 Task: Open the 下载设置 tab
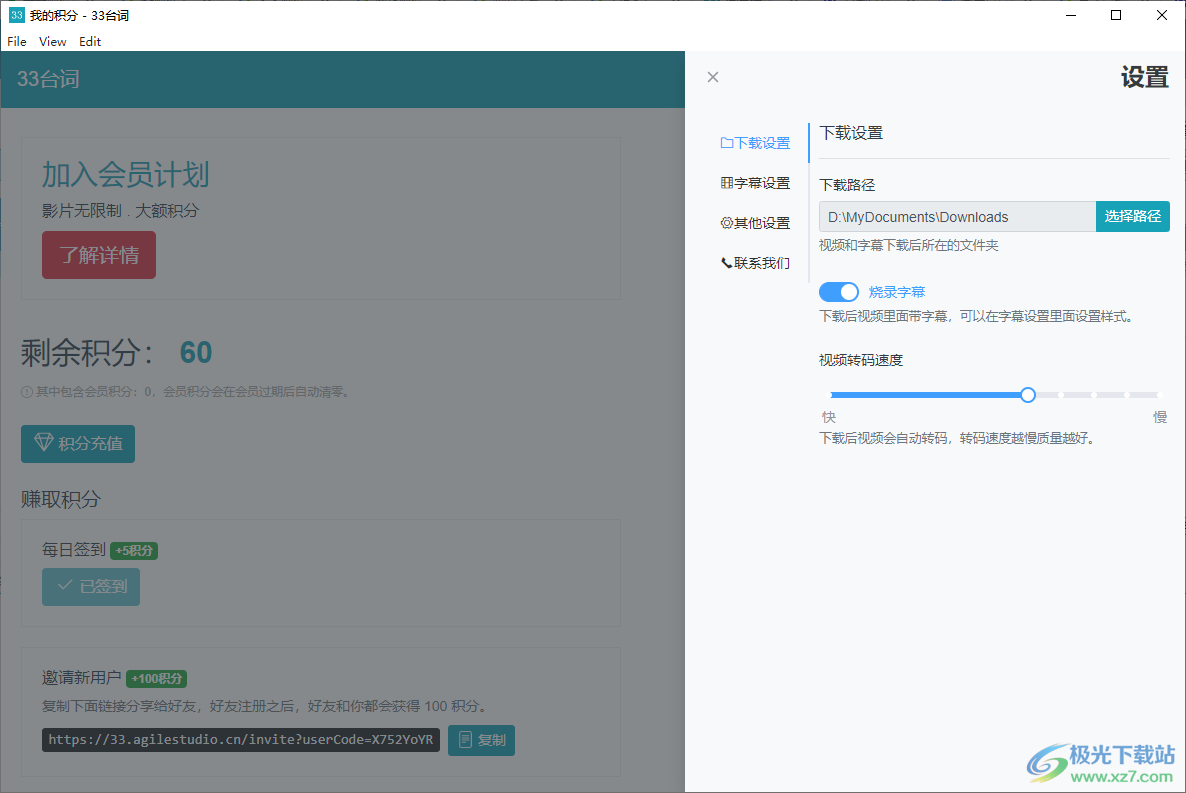click(755, 143)
